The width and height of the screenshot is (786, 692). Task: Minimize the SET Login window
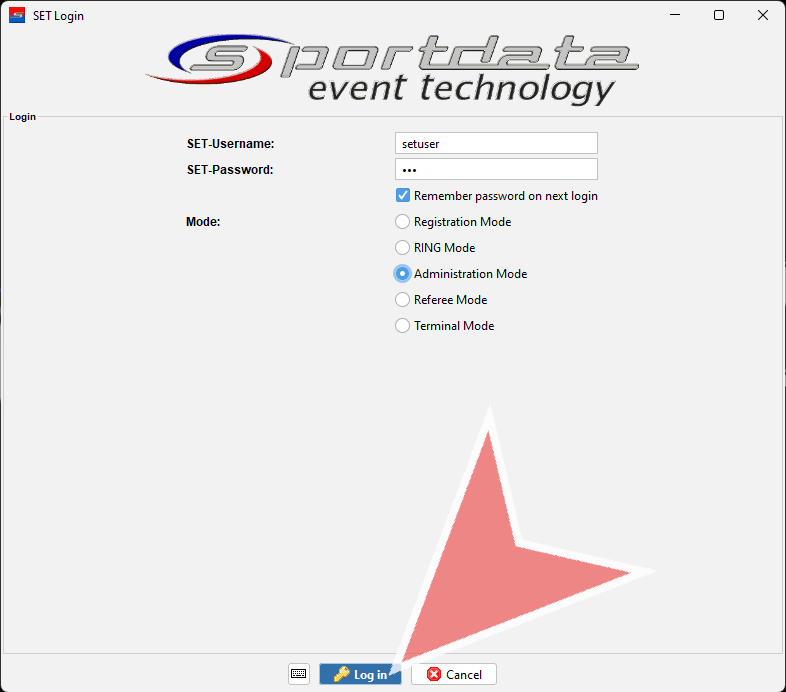click(x=671, y=16)
